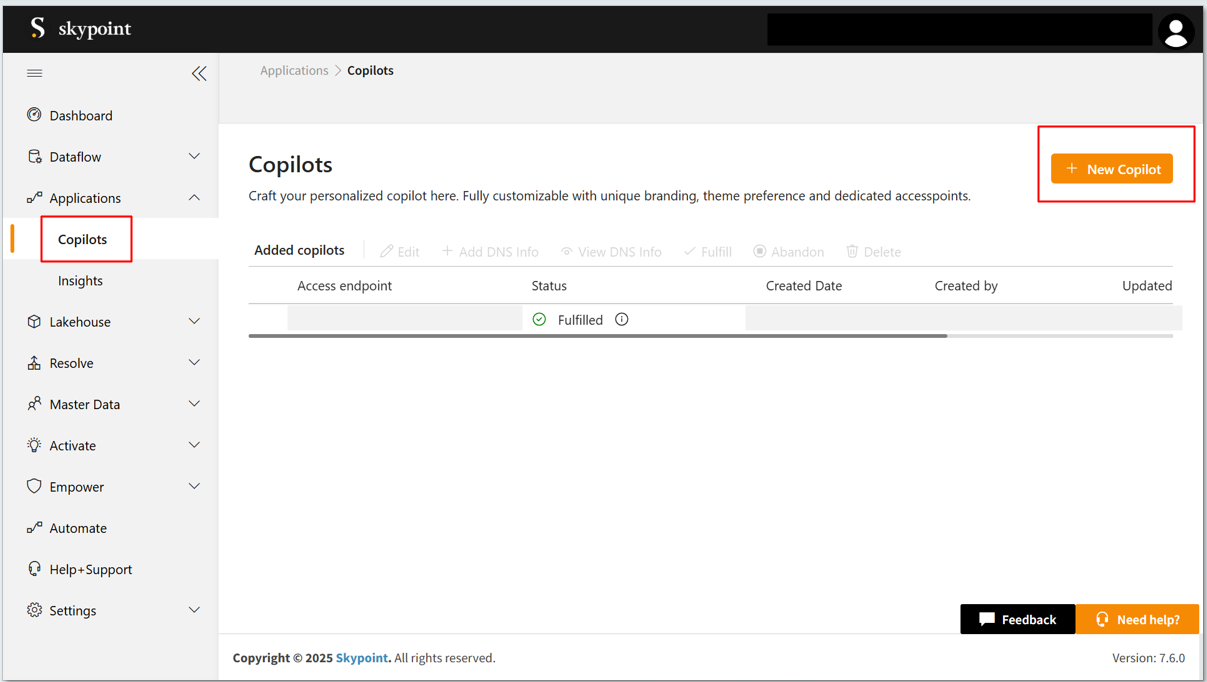This screenshot has height=682, width=1207.
Task: Click the Skypoint link in footer
Action: 361,658
